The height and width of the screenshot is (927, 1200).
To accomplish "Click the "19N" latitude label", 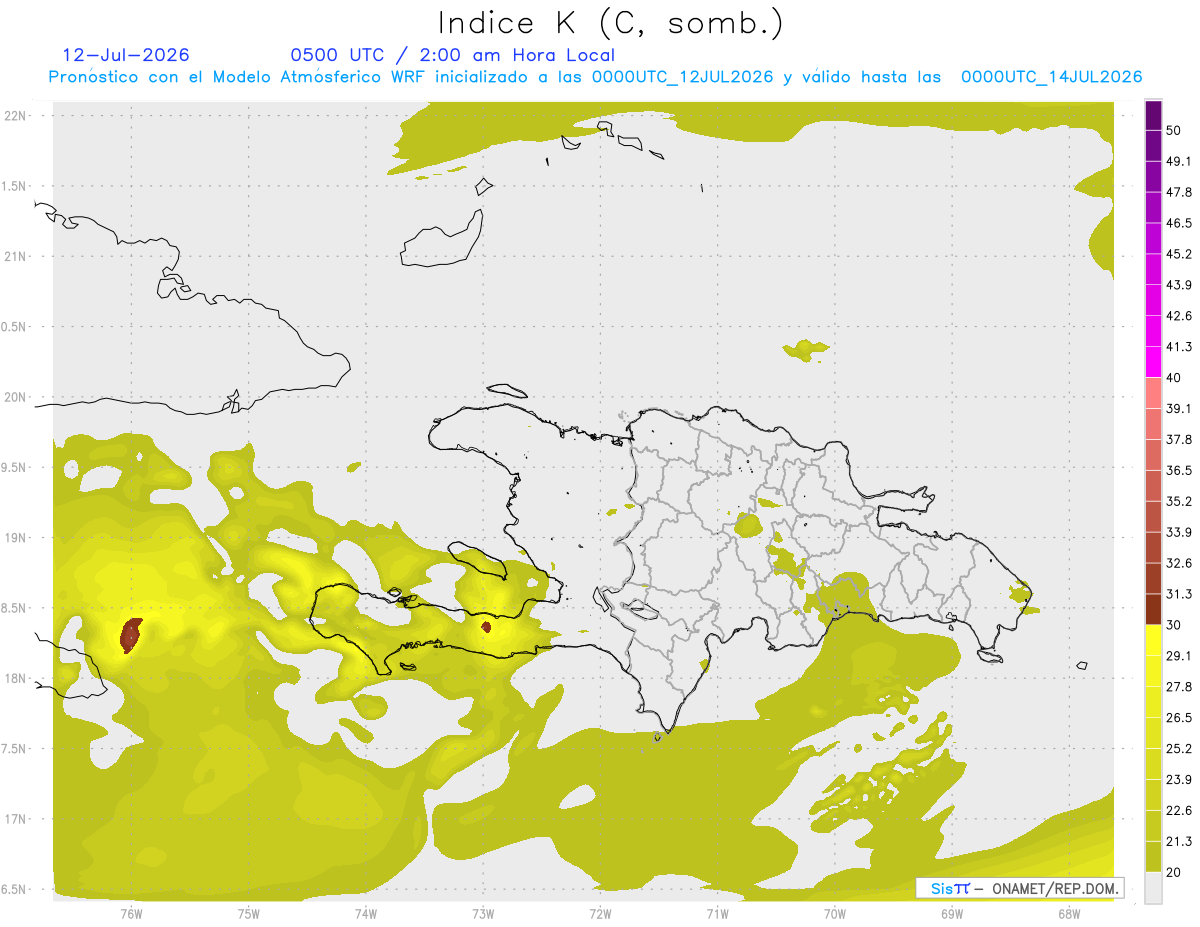I will (x=16, y=538).
